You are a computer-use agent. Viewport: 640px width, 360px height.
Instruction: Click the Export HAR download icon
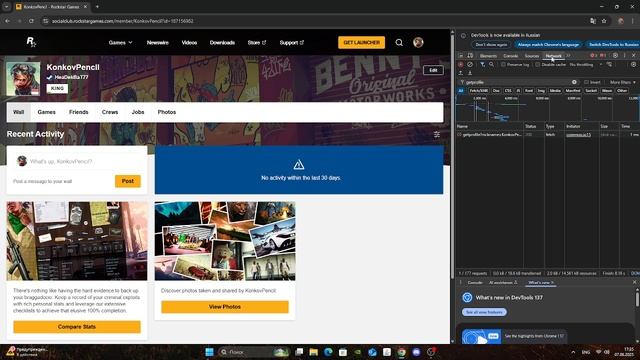(x=470, y=73)
